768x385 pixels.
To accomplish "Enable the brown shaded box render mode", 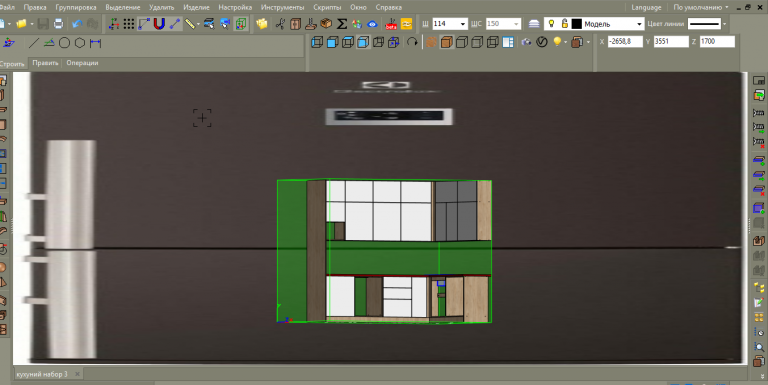I will pyautogui.click(x=446, y=42).
